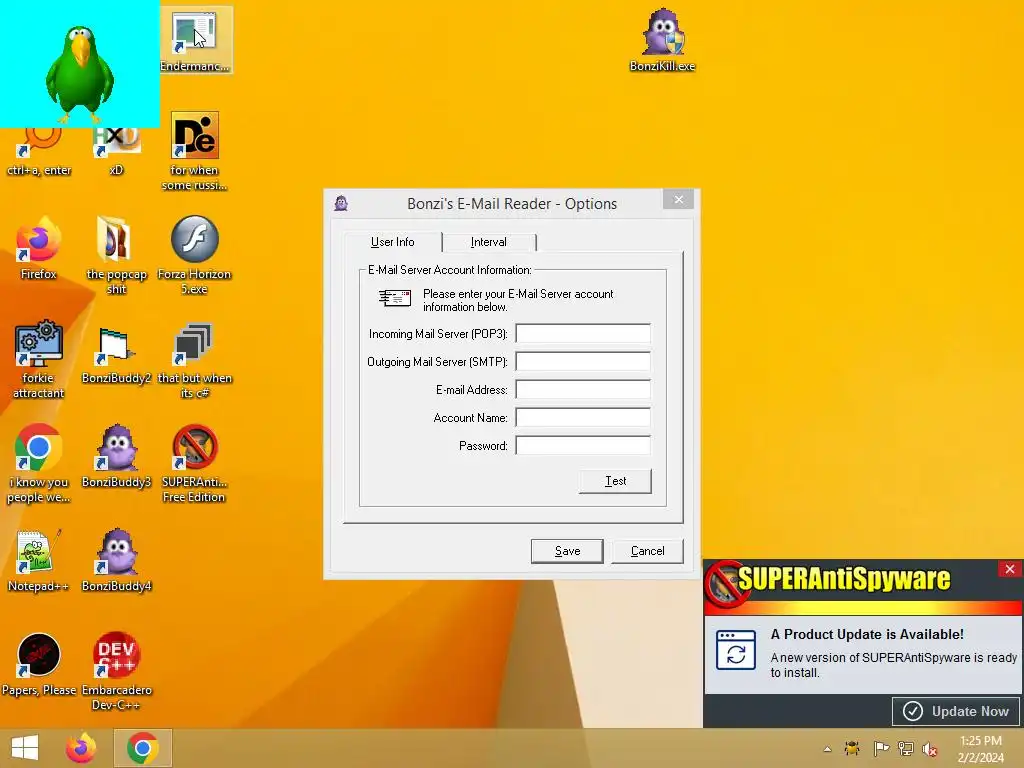Click Save in the Options dialog
Image resolution: width=1024 pixels, height=768 pixels.
click(568, 551)
